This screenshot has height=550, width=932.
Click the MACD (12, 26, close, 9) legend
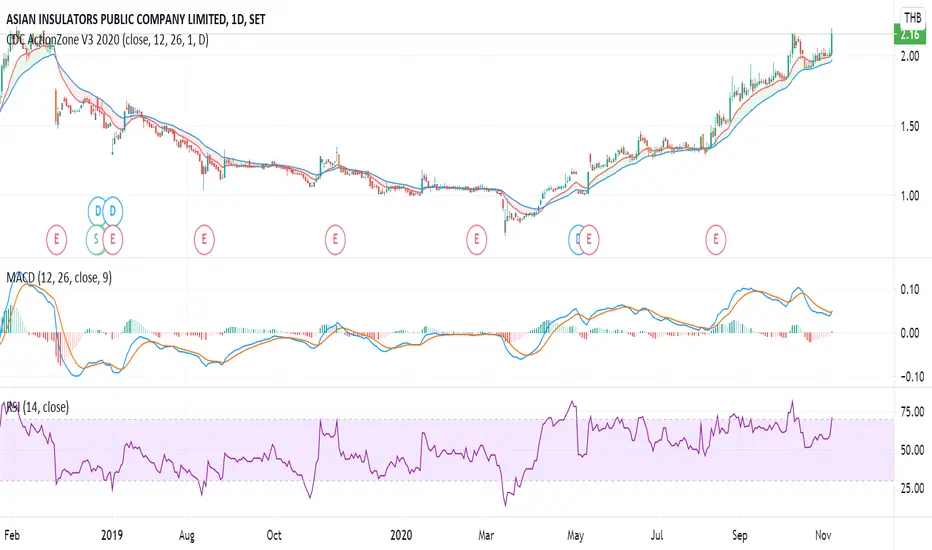click(59, 278)
